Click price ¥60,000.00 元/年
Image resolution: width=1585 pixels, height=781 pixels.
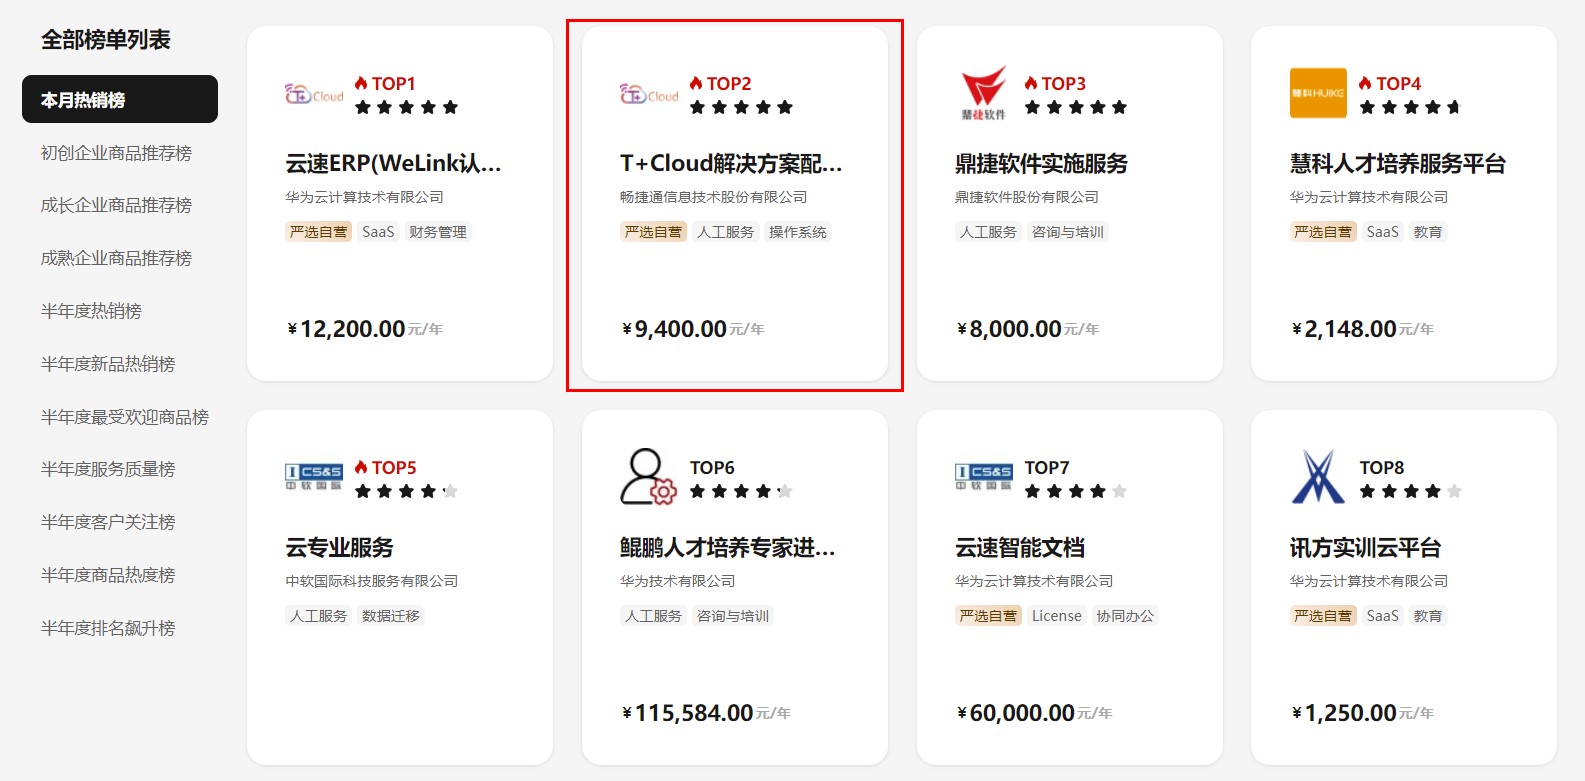(1035, 713)
